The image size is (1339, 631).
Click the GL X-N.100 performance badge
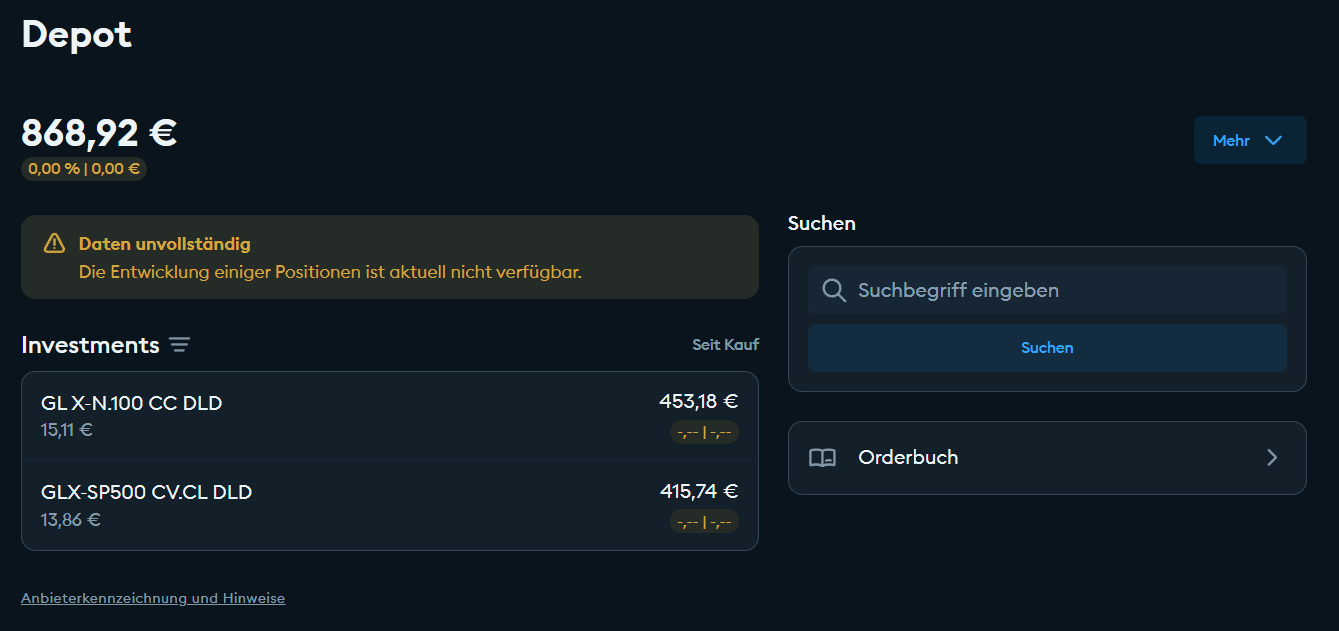[x=704, y=432]
